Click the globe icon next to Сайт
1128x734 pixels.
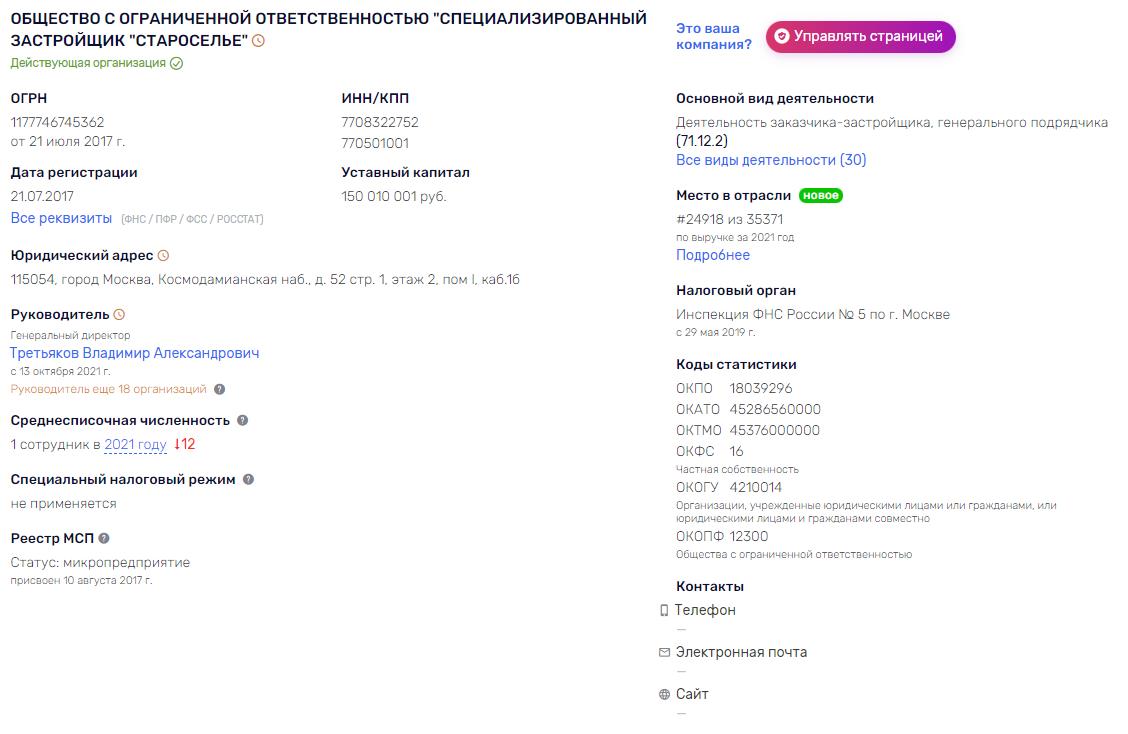click(664, 694)
